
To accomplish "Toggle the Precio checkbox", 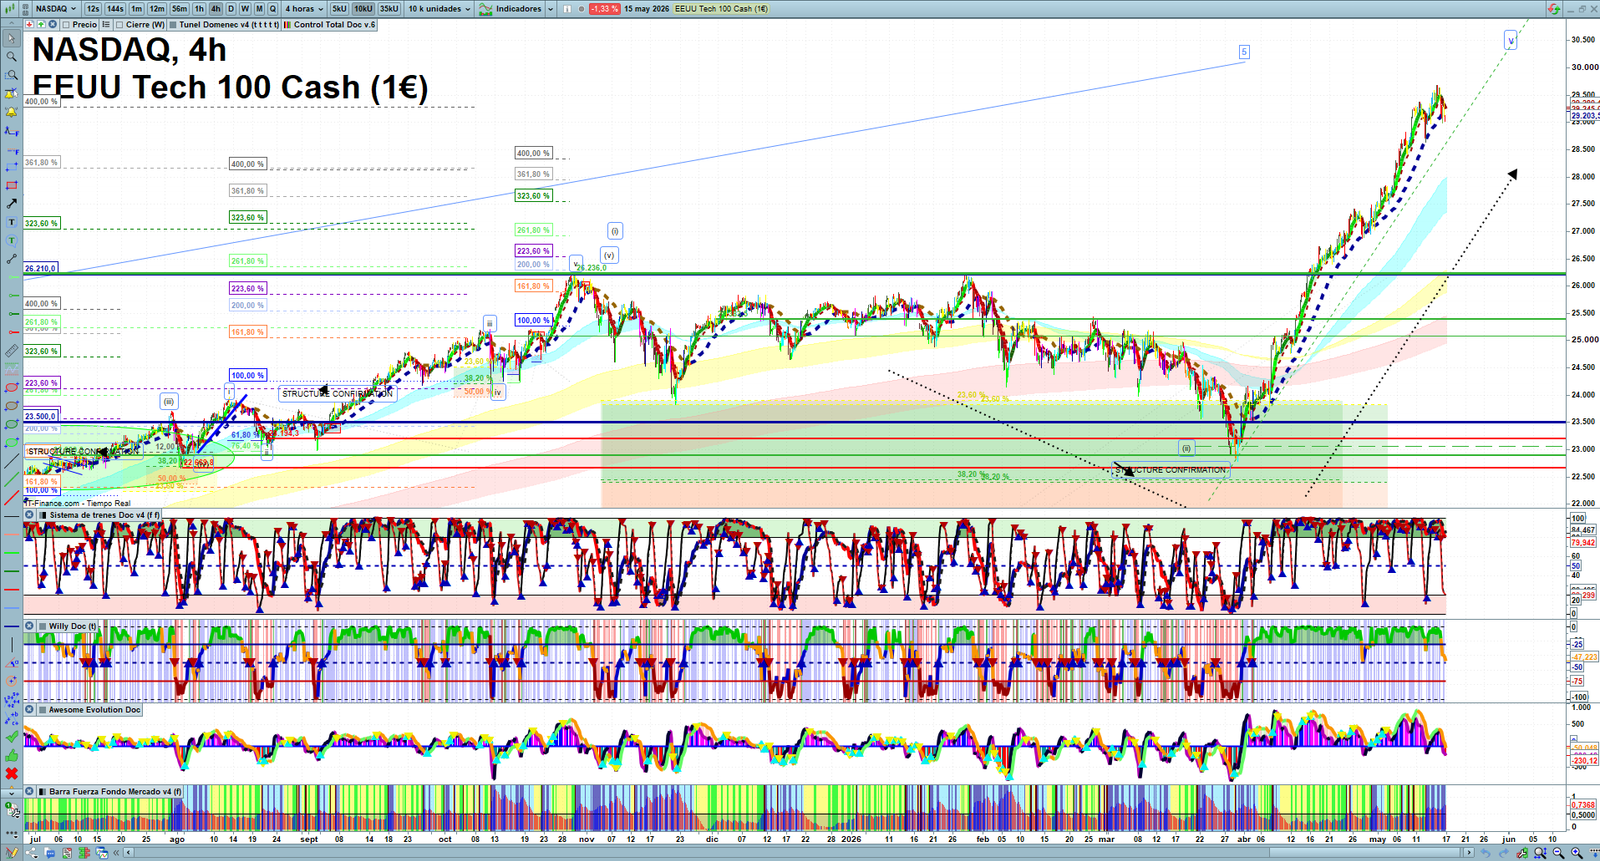I will tap(66, 25).
